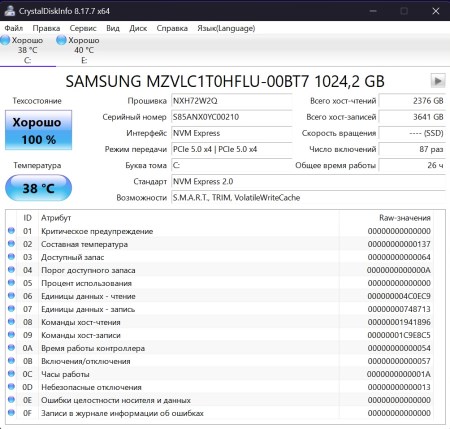Select the Доступный запас attribute text
450x429 pixels.
(72, 257)
